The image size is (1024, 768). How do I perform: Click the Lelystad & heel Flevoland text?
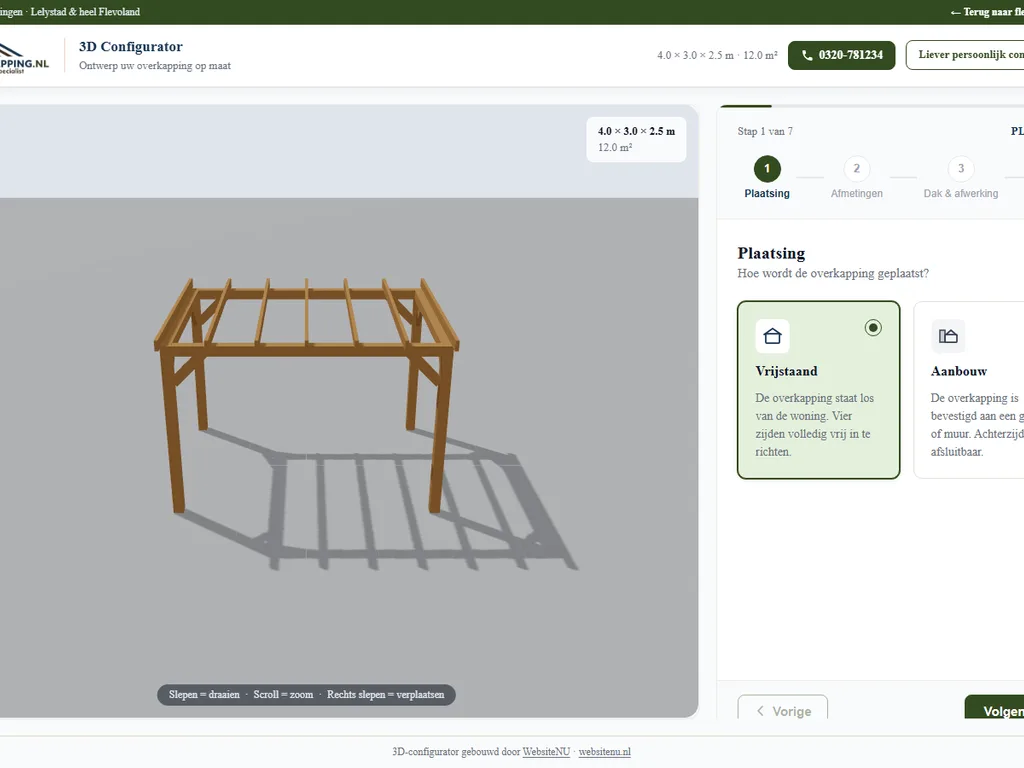click(85, 12)
